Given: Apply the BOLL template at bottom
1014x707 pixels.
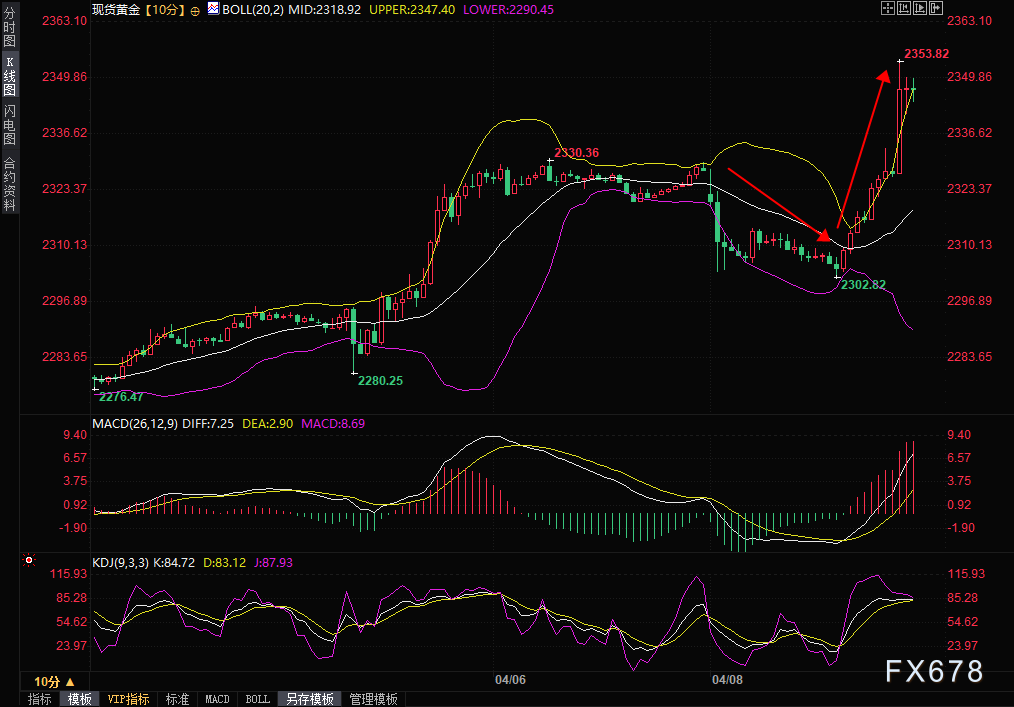Looking at the screenshot, I should [x=257, y=699].
